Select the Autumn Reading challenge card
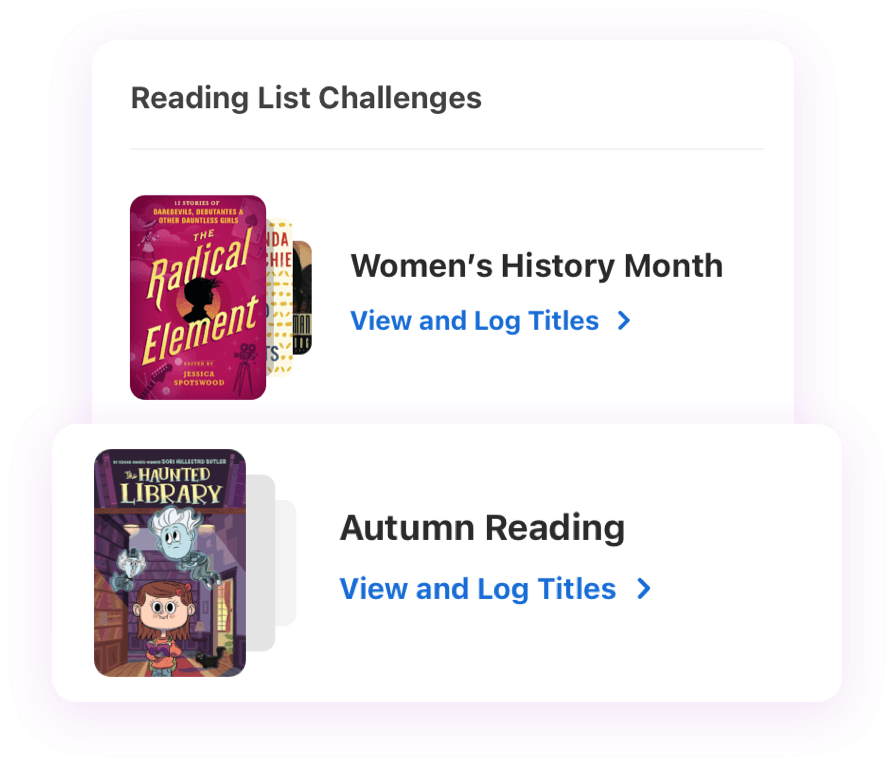 447,560
